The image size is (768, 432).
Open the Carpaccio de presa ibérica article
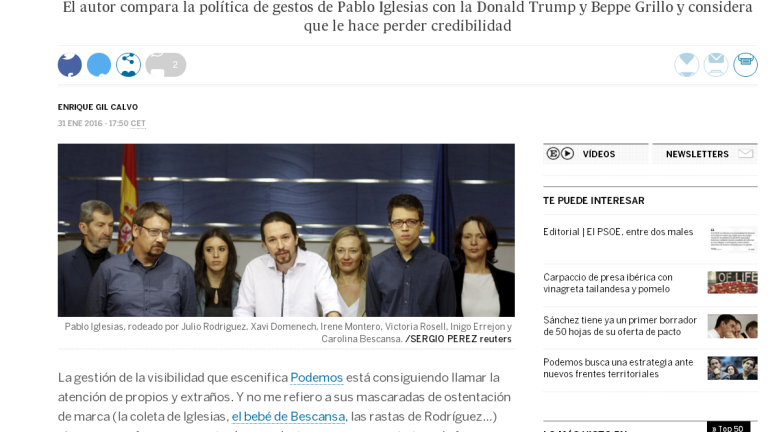(608, 283)
